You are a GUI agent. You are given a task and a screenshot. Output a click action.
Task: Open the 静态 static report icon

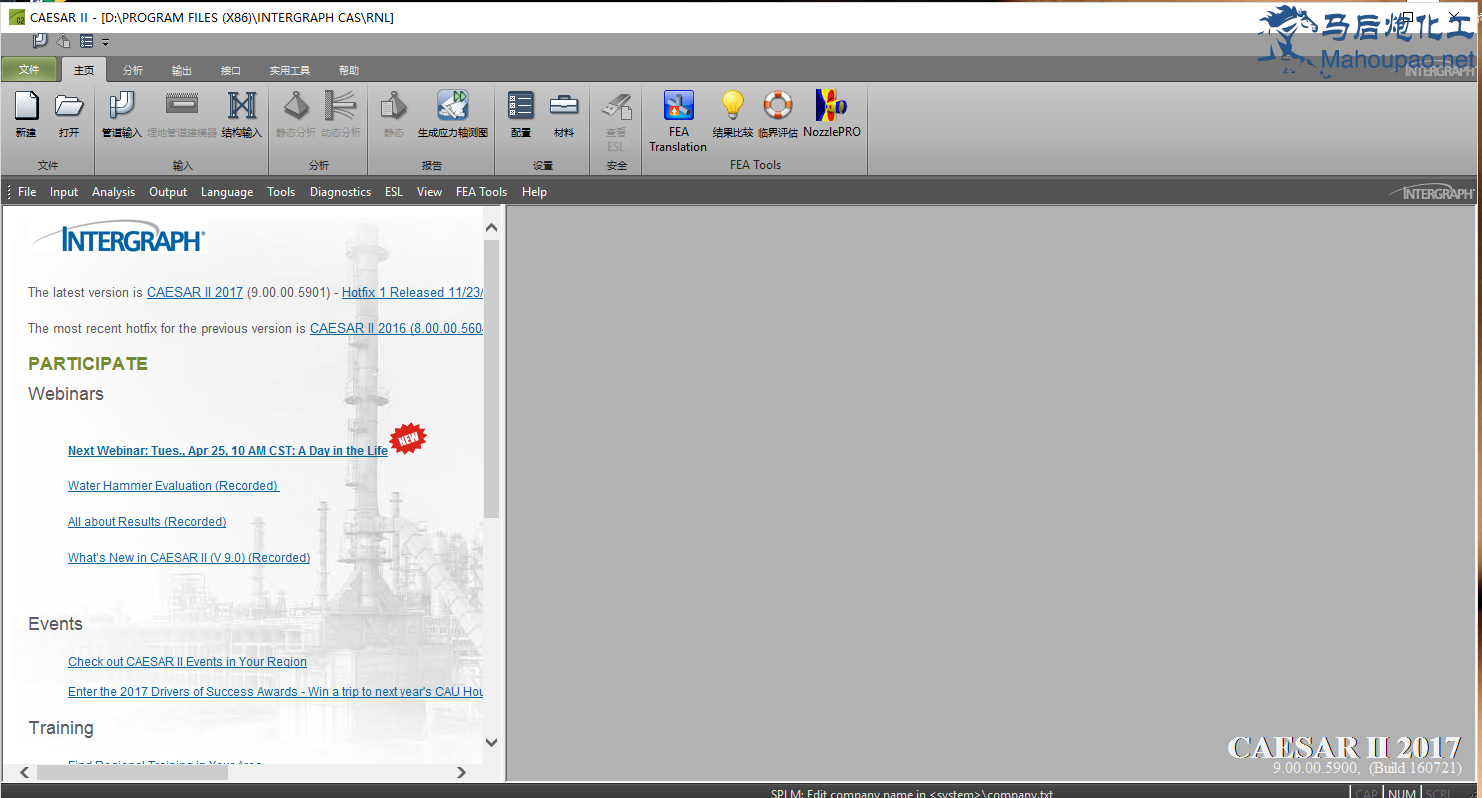[x=394, y=114]
